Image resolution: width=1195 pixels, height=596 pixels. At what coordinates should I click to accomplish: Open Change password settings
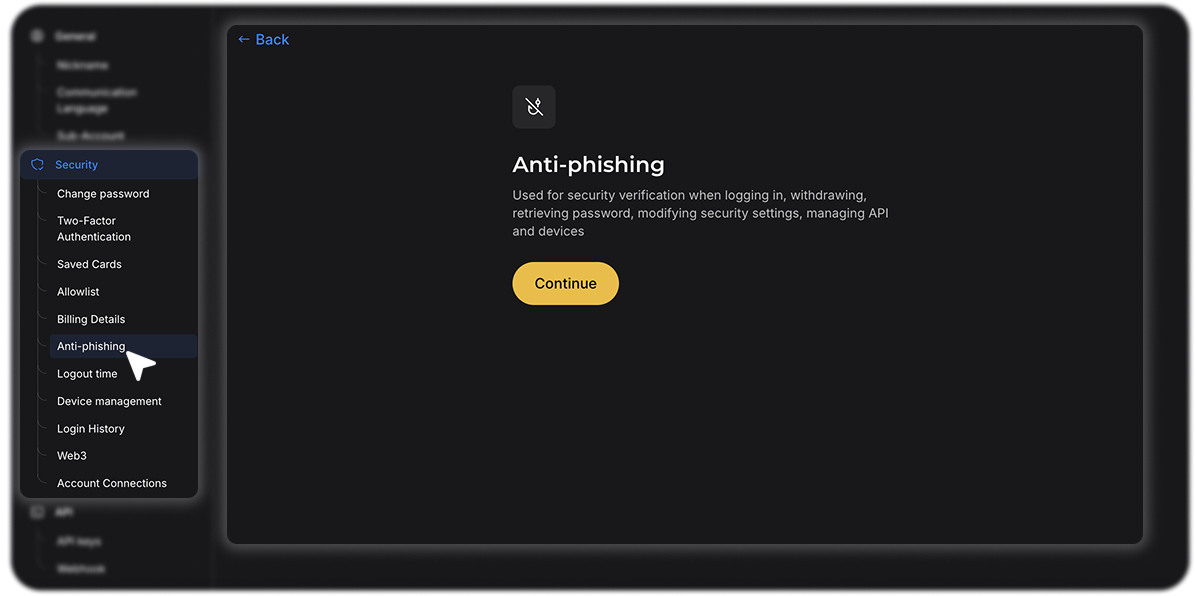tap(103, 194)
